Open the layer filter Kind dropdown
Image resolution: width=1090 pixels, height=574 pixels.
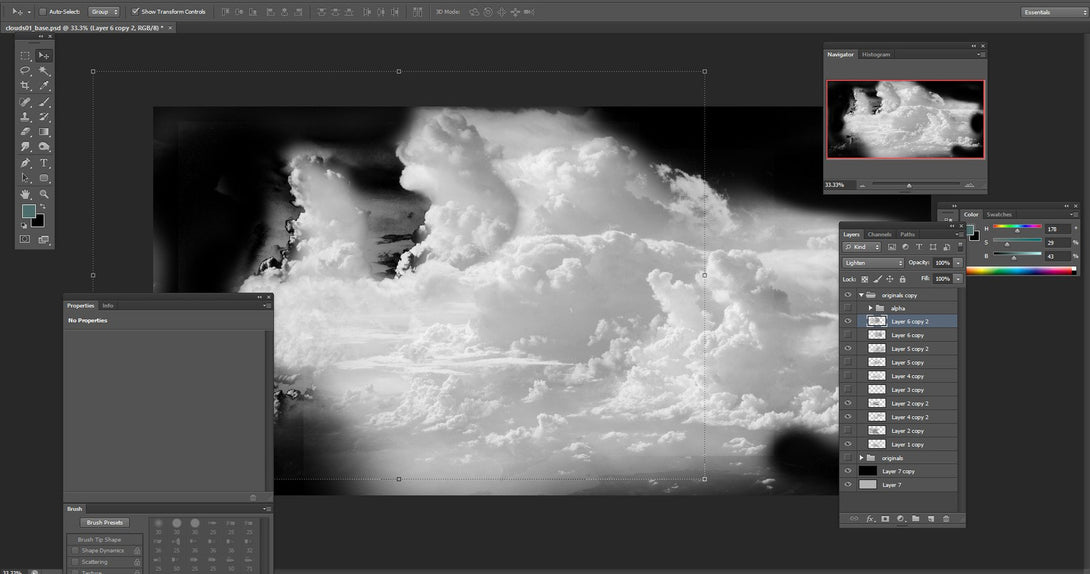tap(862, 247)
